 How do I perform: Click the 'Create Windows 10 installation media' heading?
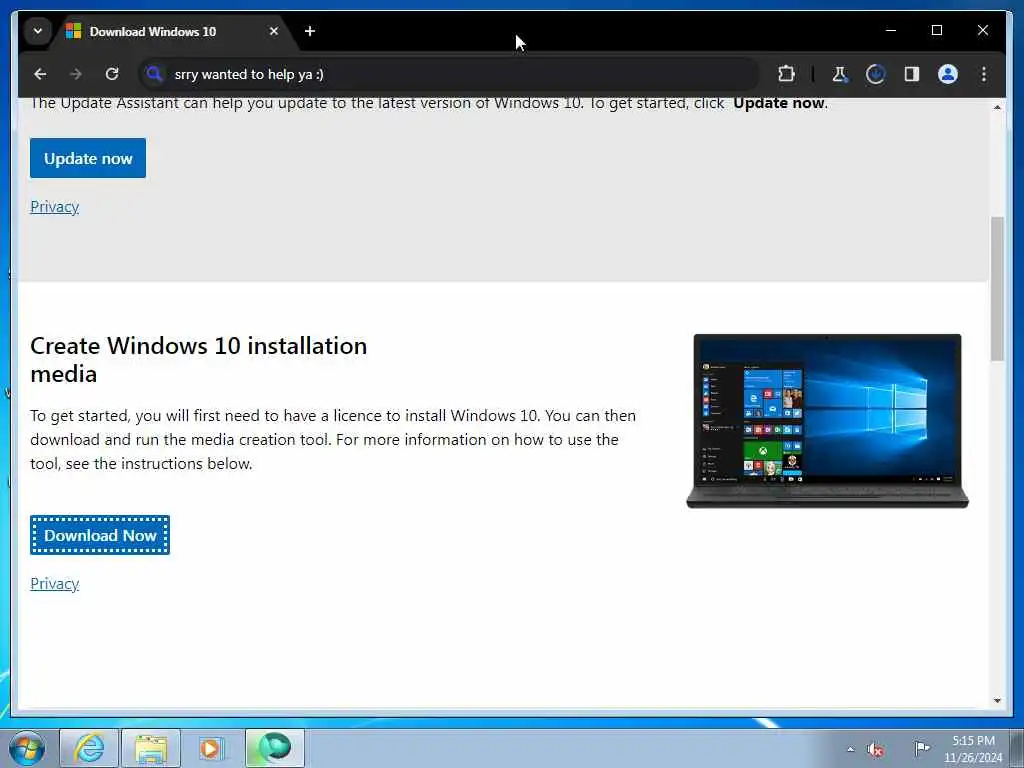[199, 360]
